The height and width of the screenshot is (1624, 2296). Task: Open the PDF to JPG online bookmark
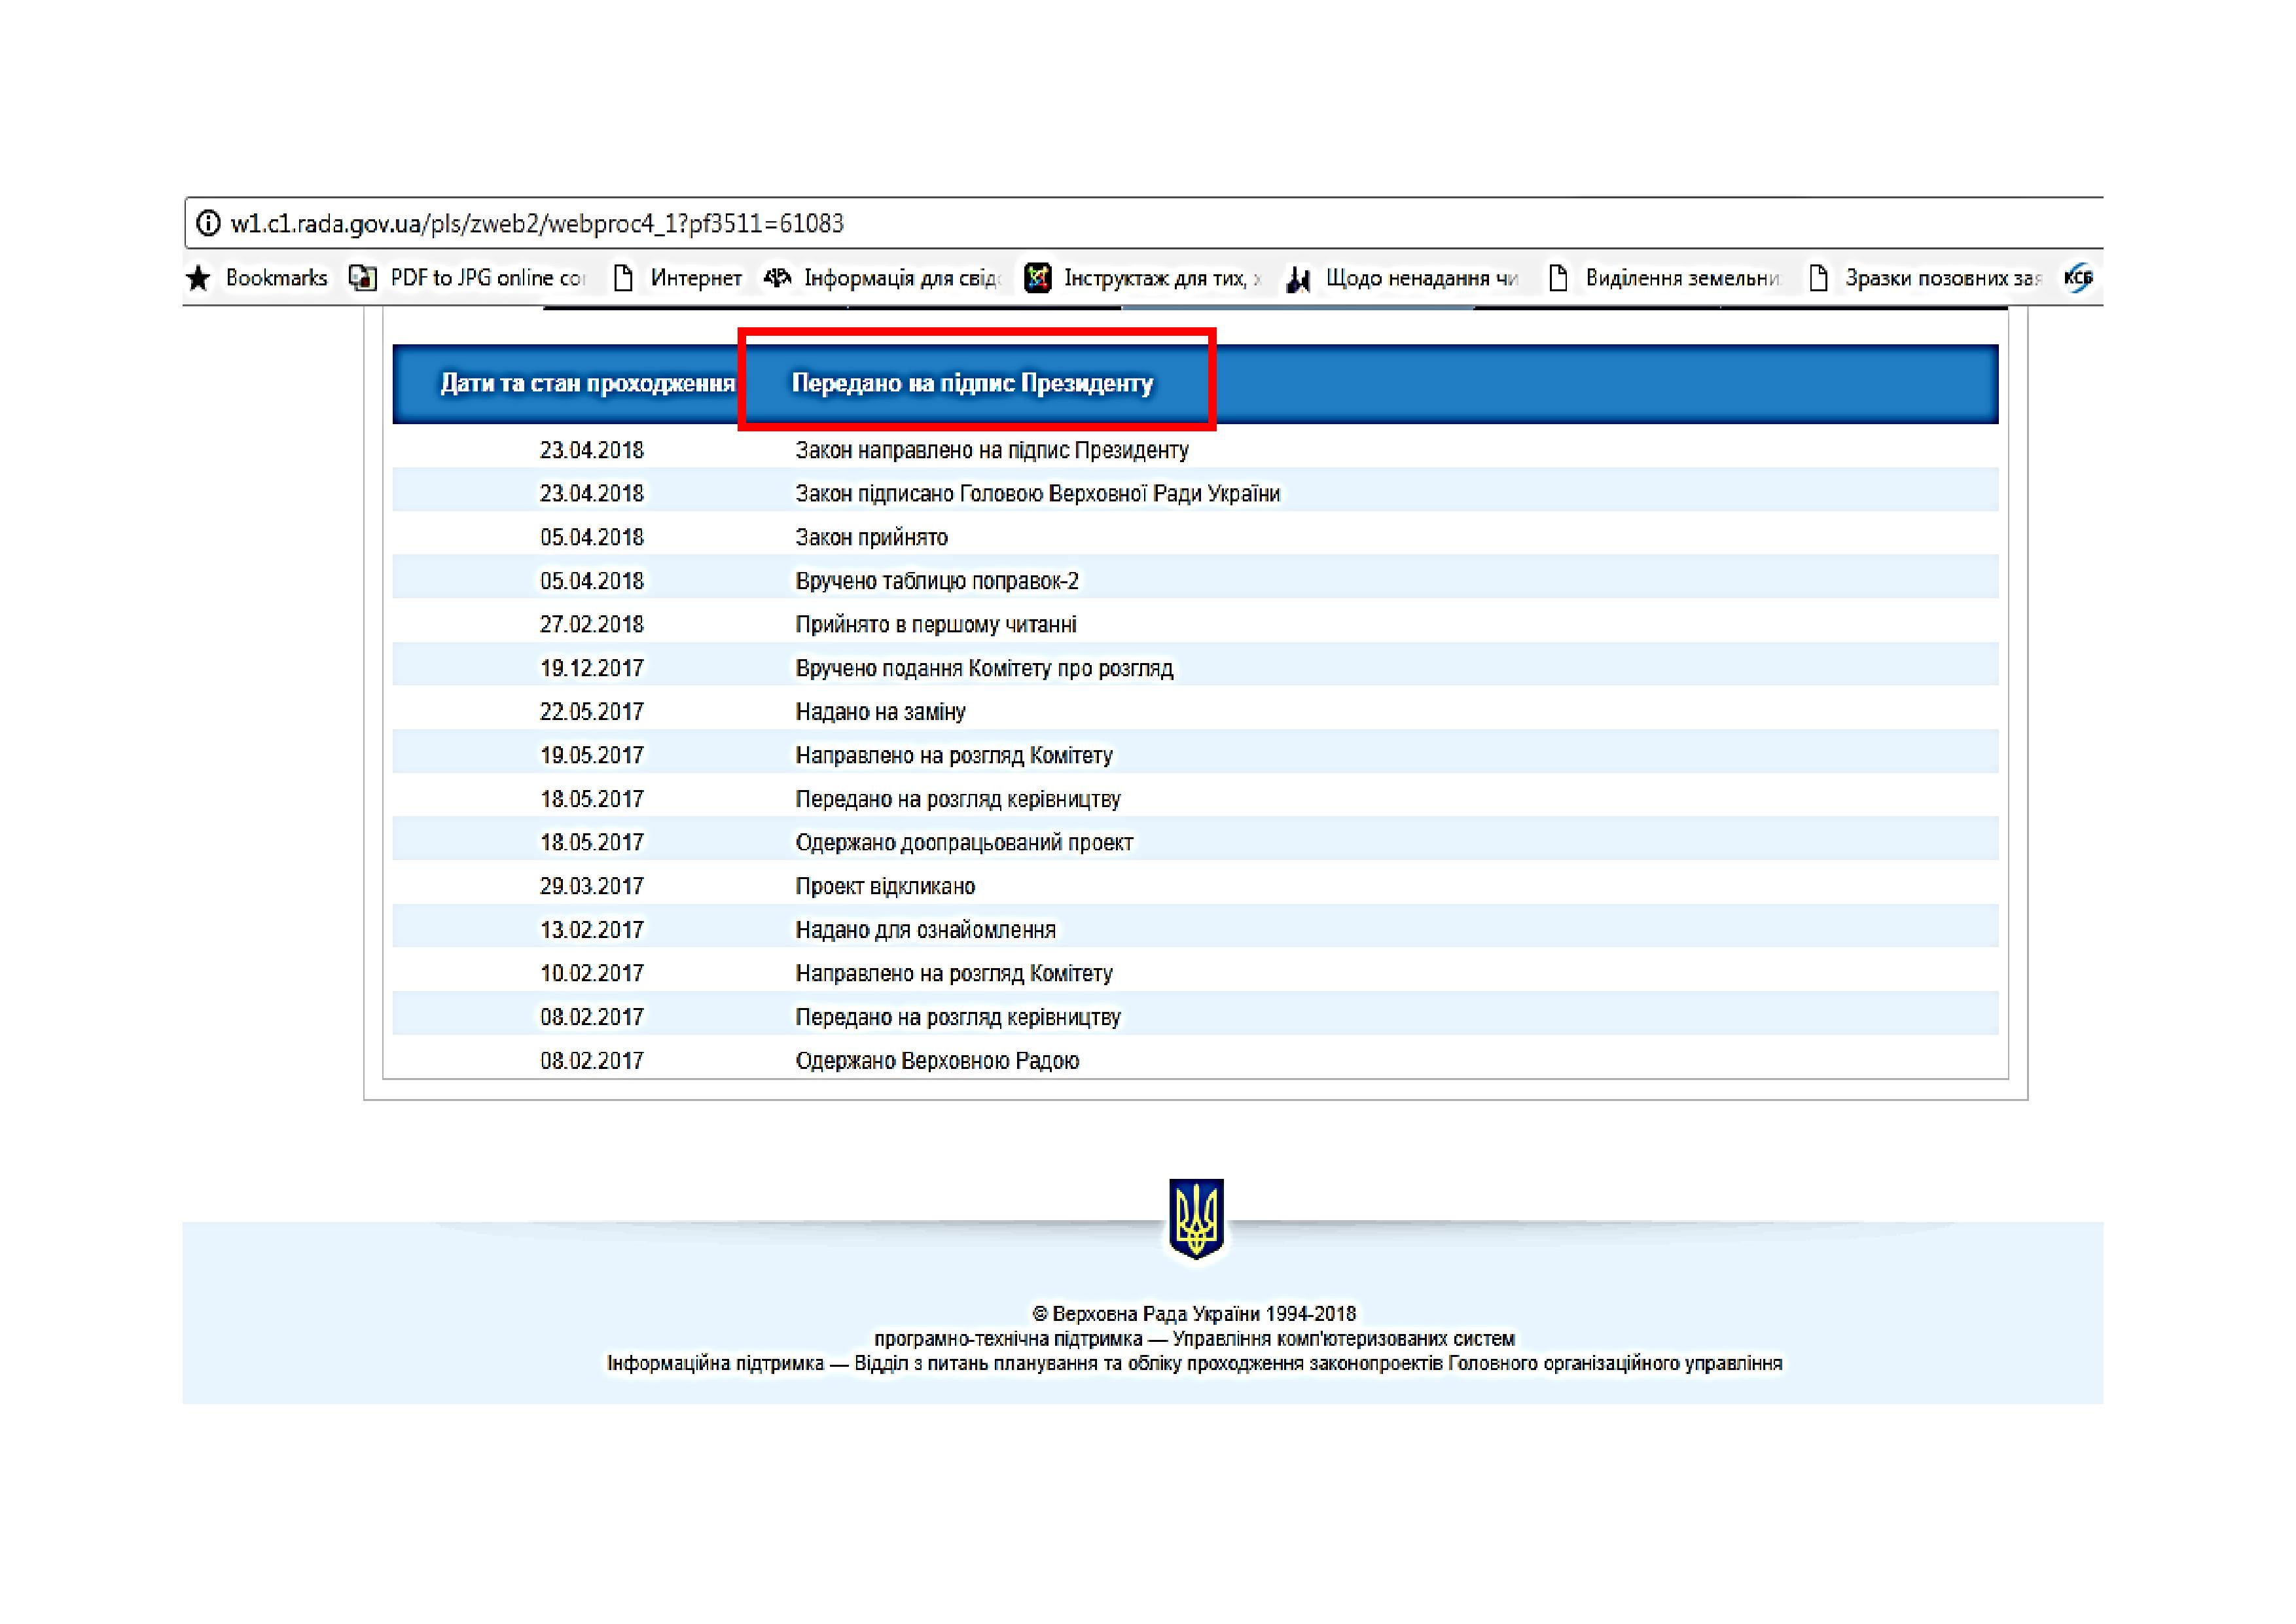click(x=488, y=278)
